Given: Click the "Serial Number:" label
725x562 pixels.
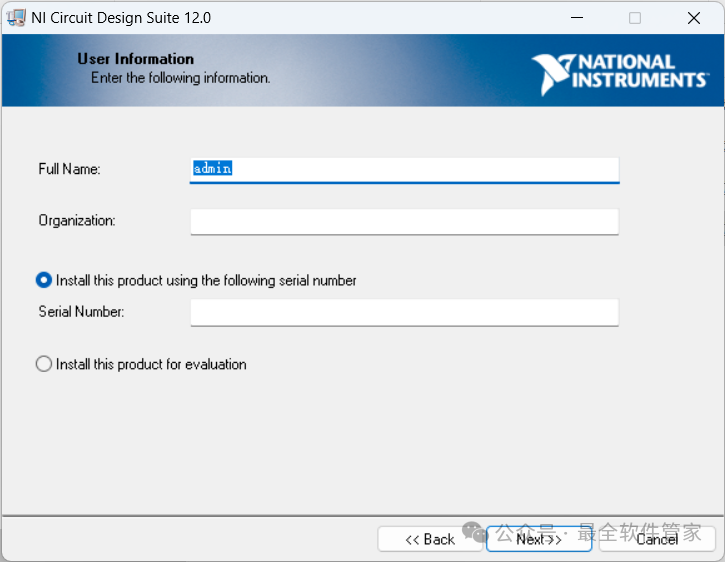Looking at the screenshot, I should (x=81, y=311).
